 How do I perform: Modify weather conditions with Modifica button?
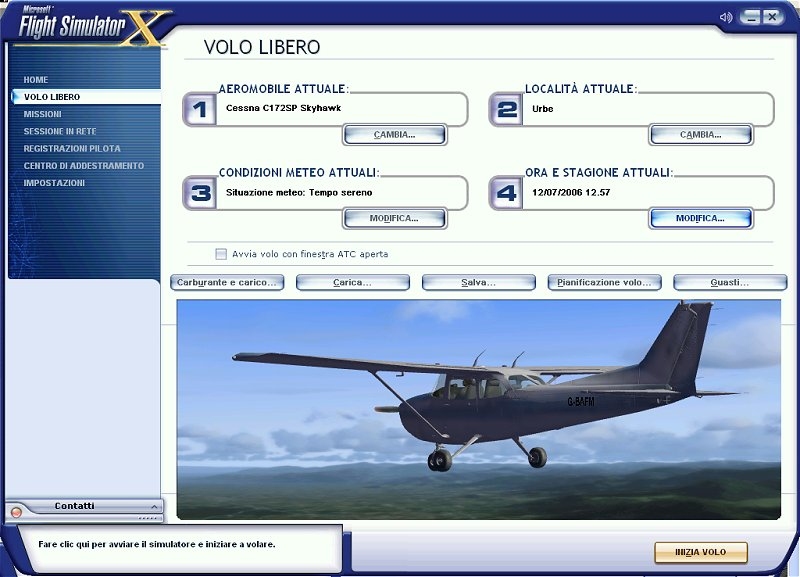point(394,218)
